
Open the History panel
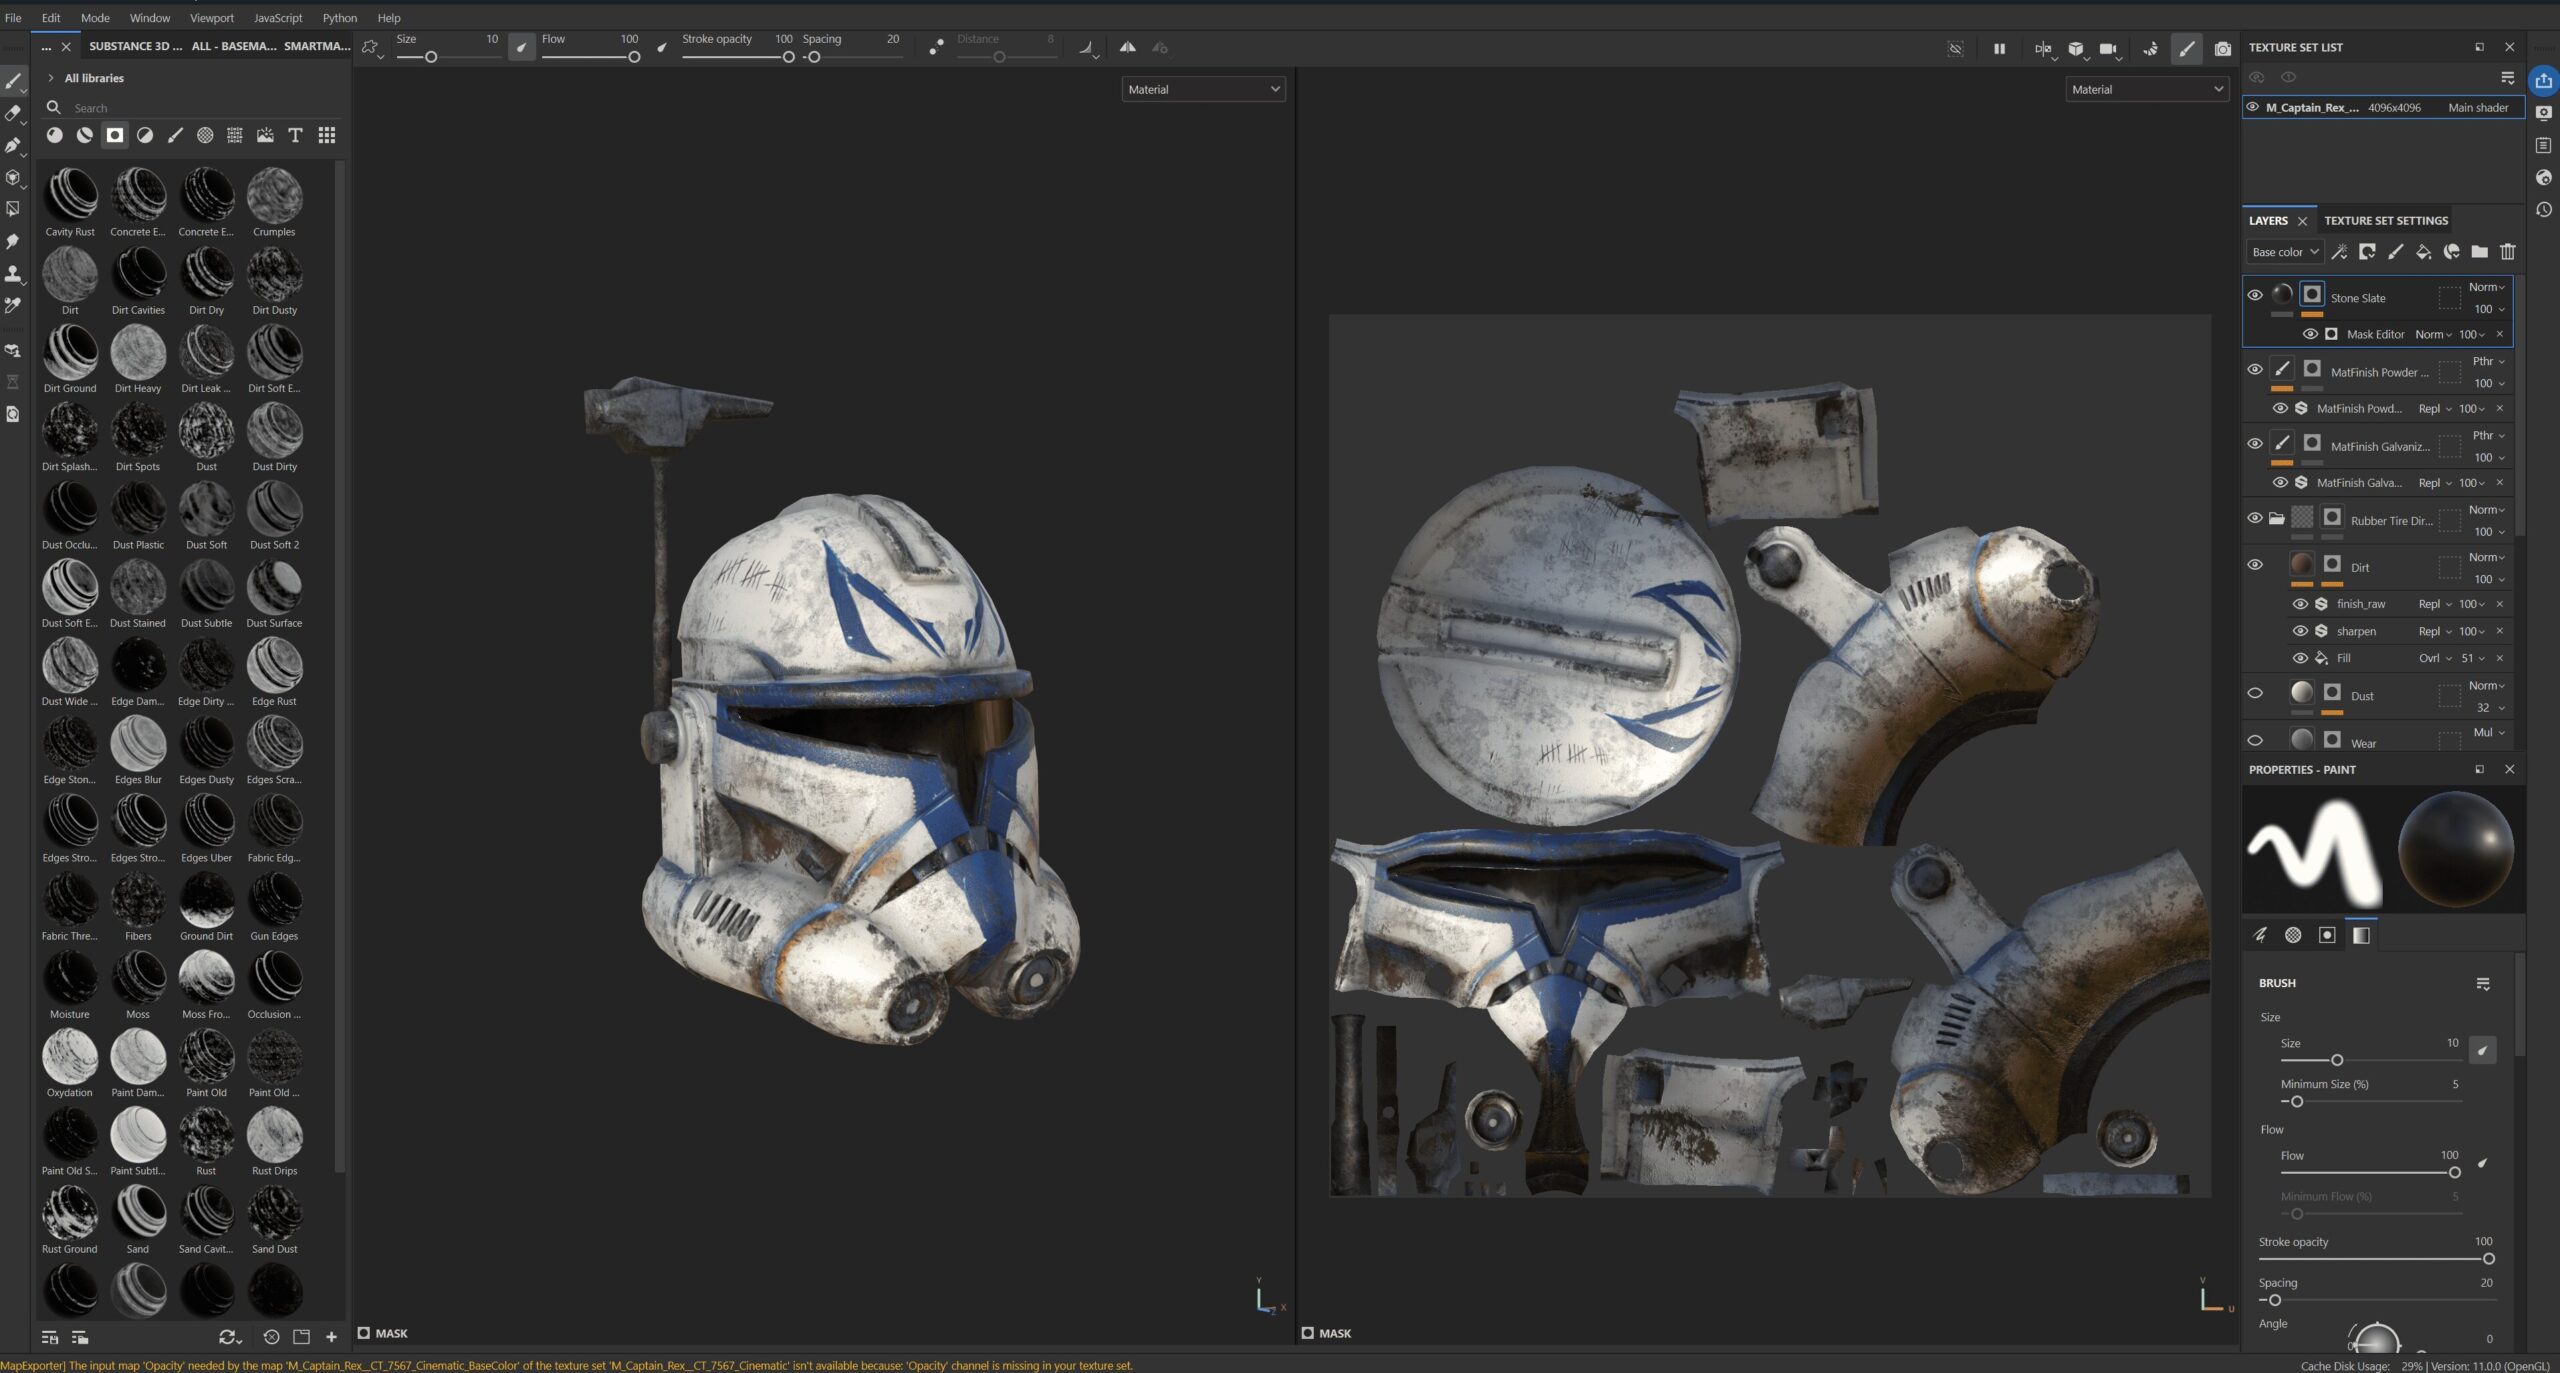pyautogui.click(x=2543, y=210)
